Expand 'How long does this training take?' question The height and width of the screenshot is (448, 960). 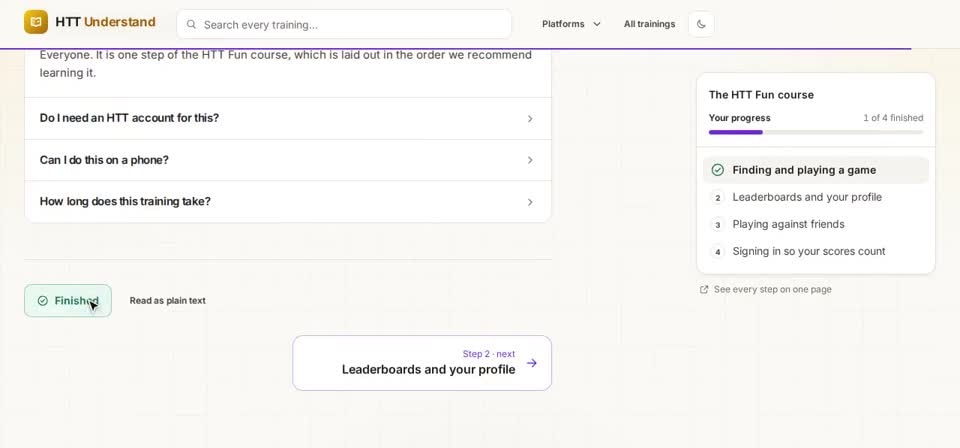tap(288, 202)
